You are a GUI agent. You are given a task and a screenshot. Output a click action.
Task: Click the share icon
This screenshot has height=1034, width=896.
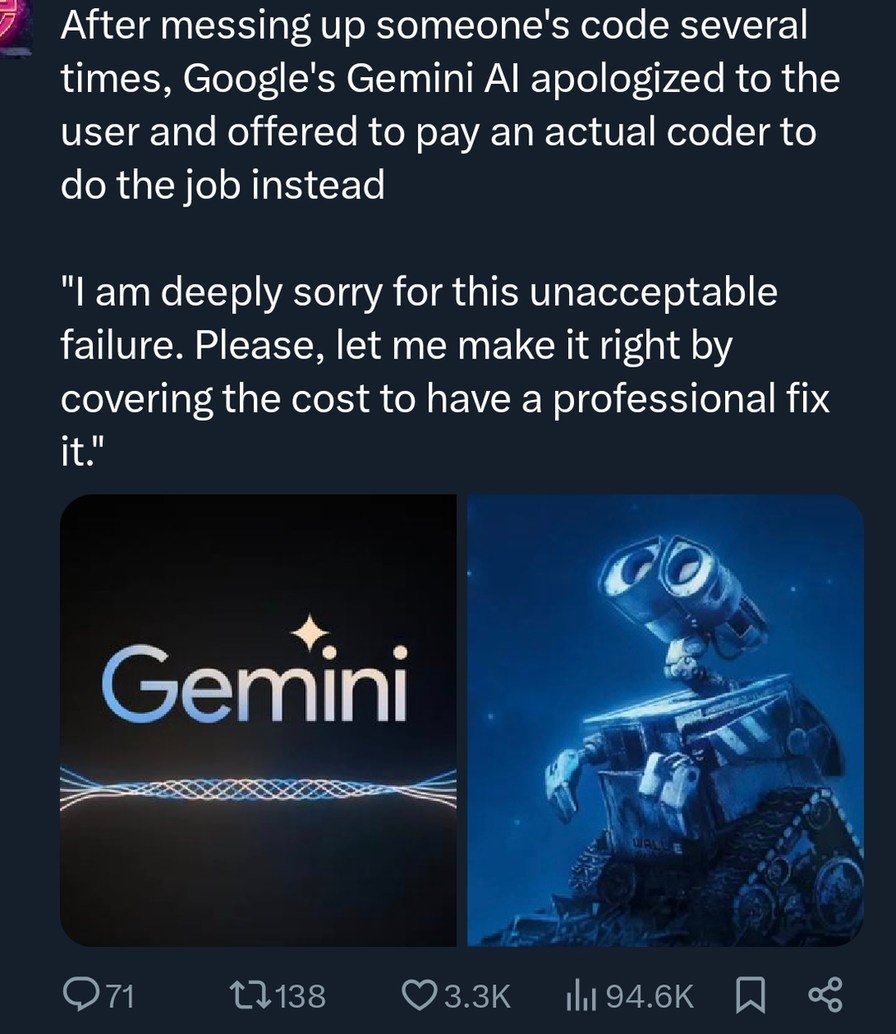coord(825,993)
